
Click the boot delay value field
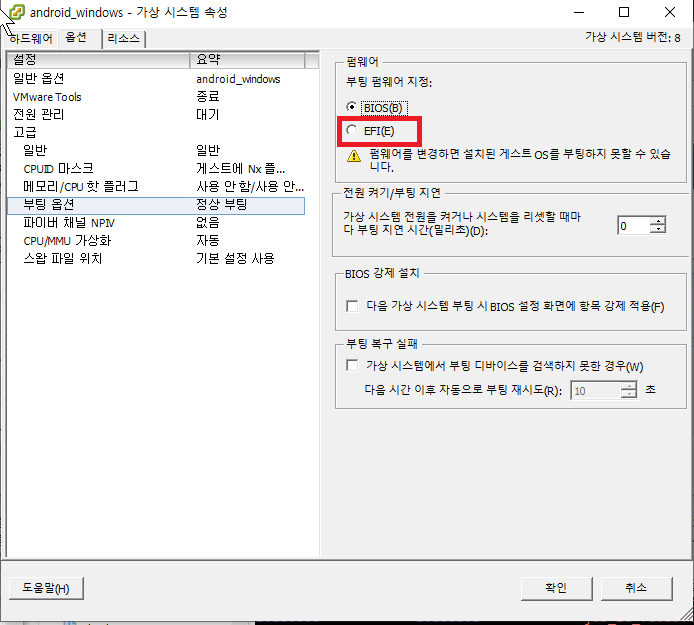coord(634,225)
